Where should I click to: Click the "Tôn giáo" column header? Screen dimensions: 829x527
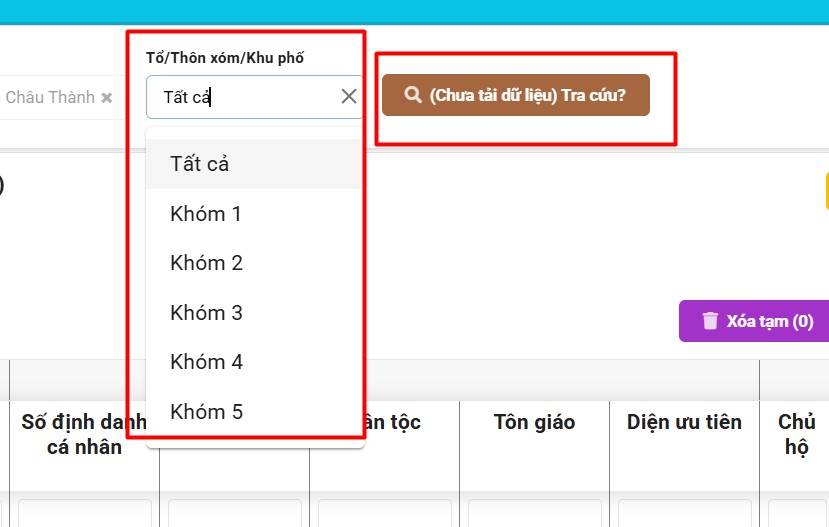tap(534, 422)
